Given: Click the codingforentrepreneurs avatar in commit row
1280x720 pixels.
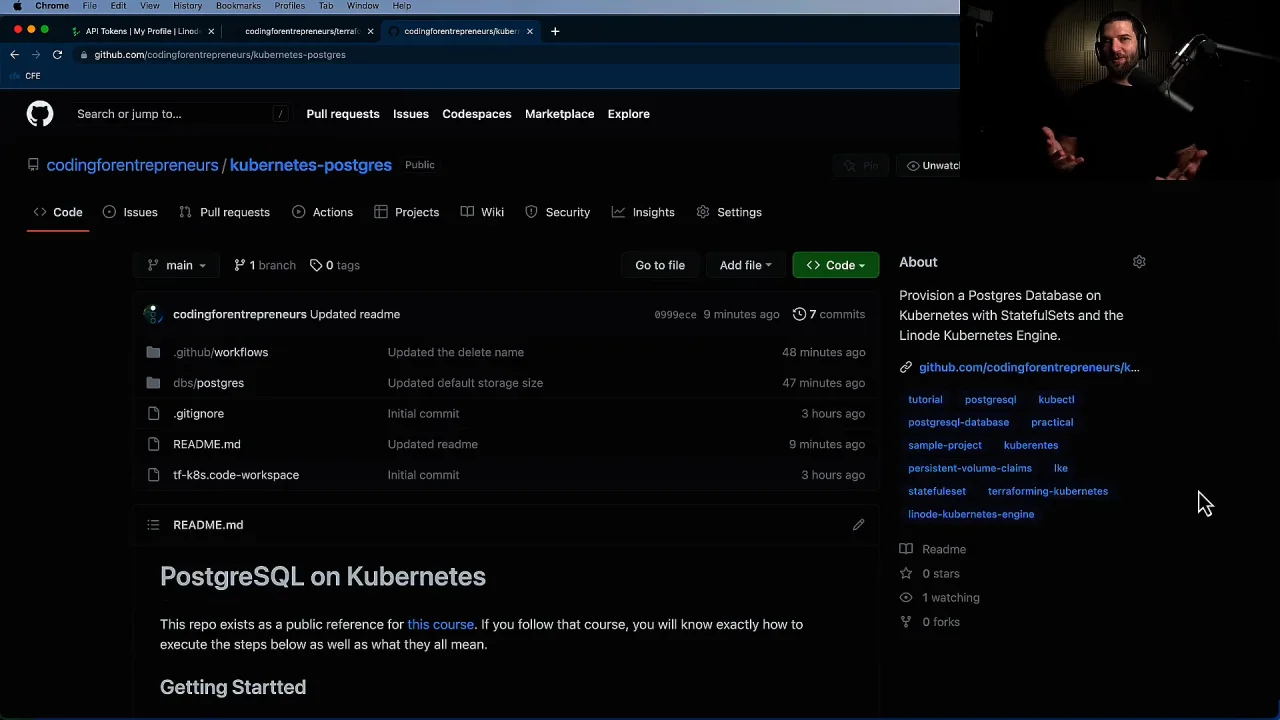Looking at the screenshot, I should pyautogui.click(x=153, y=314).
